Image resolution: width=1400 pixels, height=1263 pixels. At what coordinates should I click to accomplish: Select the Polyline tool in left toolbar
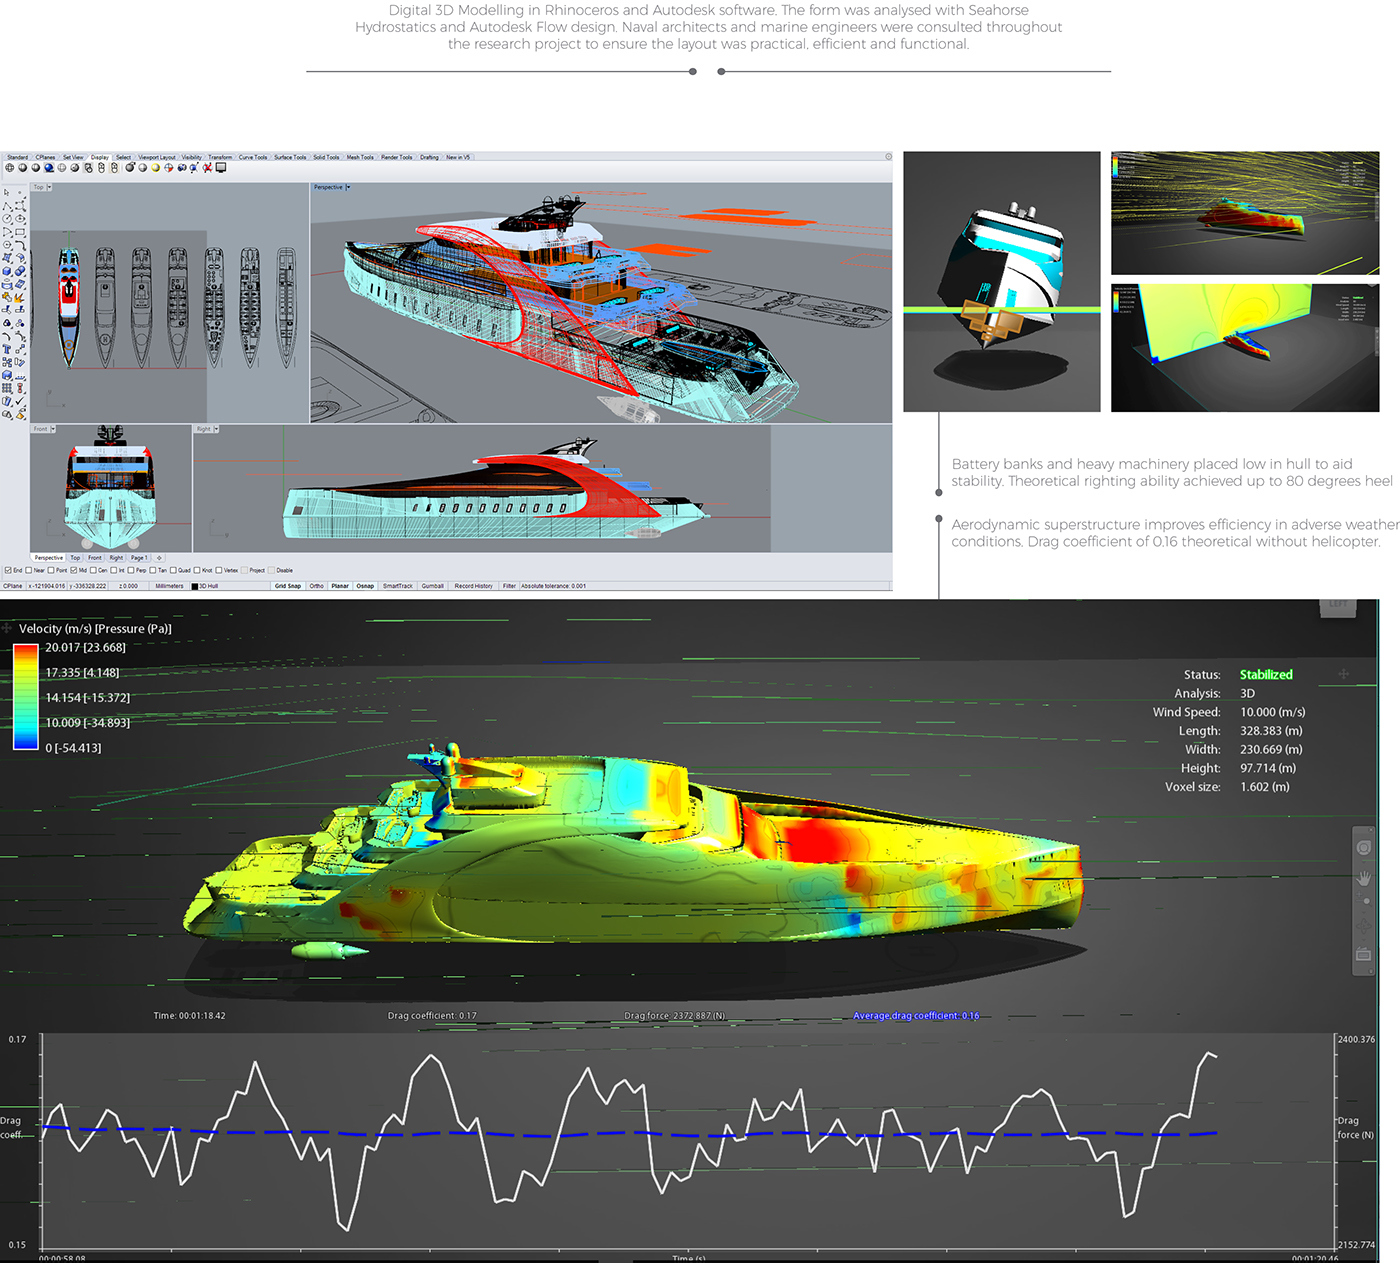pyautogui.click(x=7, y=206)
